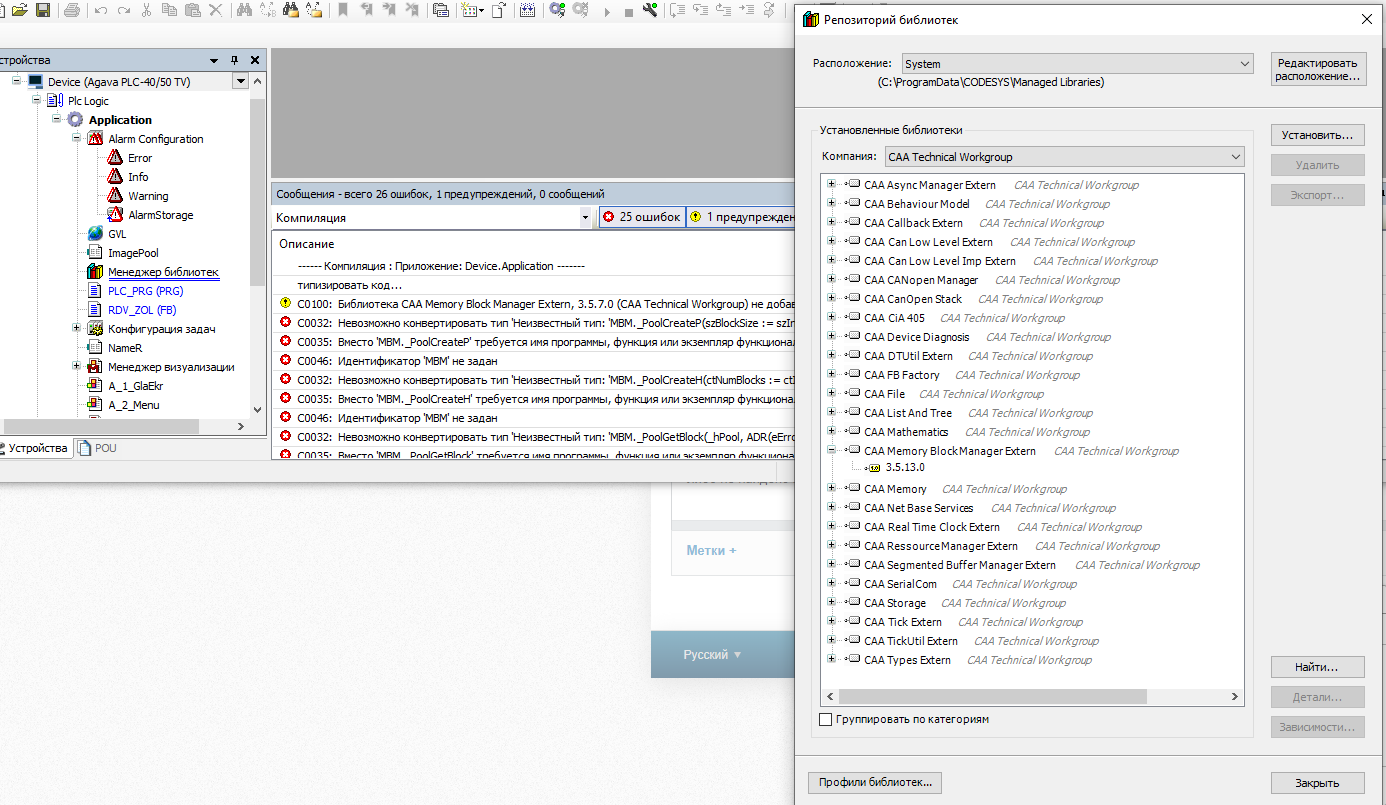
Task: Click the Find binoculars icon
Action: [245, 10]
